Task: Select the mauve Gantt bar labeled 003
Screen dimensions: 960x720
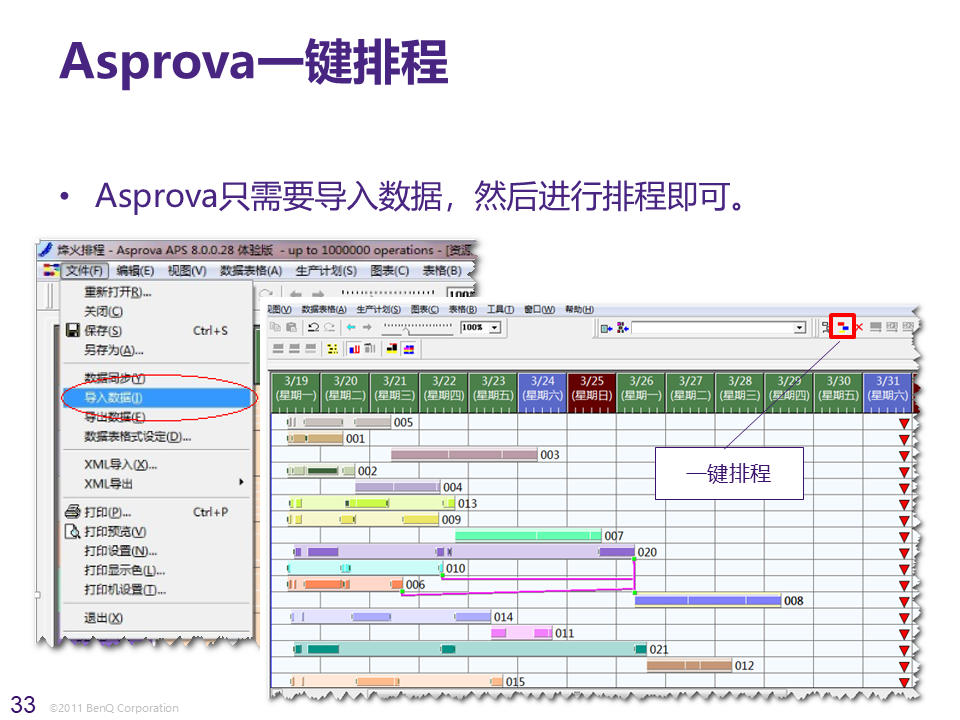Action: (464, 454)
